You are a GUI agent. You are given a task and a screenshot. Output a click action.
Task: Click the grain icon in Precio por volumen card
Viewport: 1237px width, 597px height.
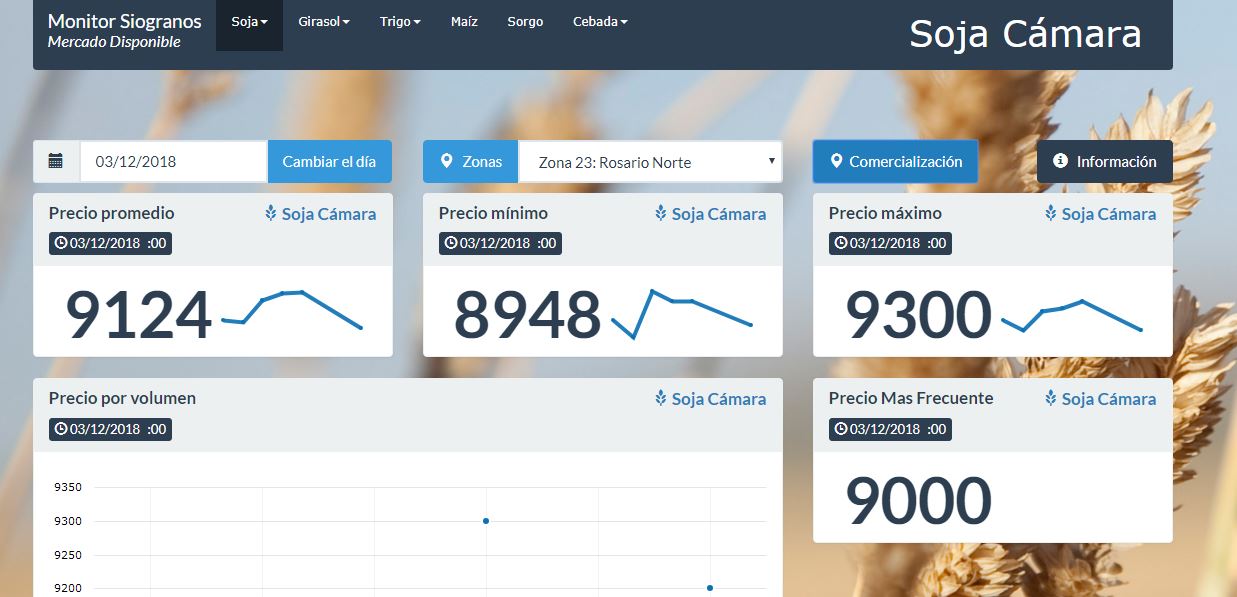coord(661,398)
